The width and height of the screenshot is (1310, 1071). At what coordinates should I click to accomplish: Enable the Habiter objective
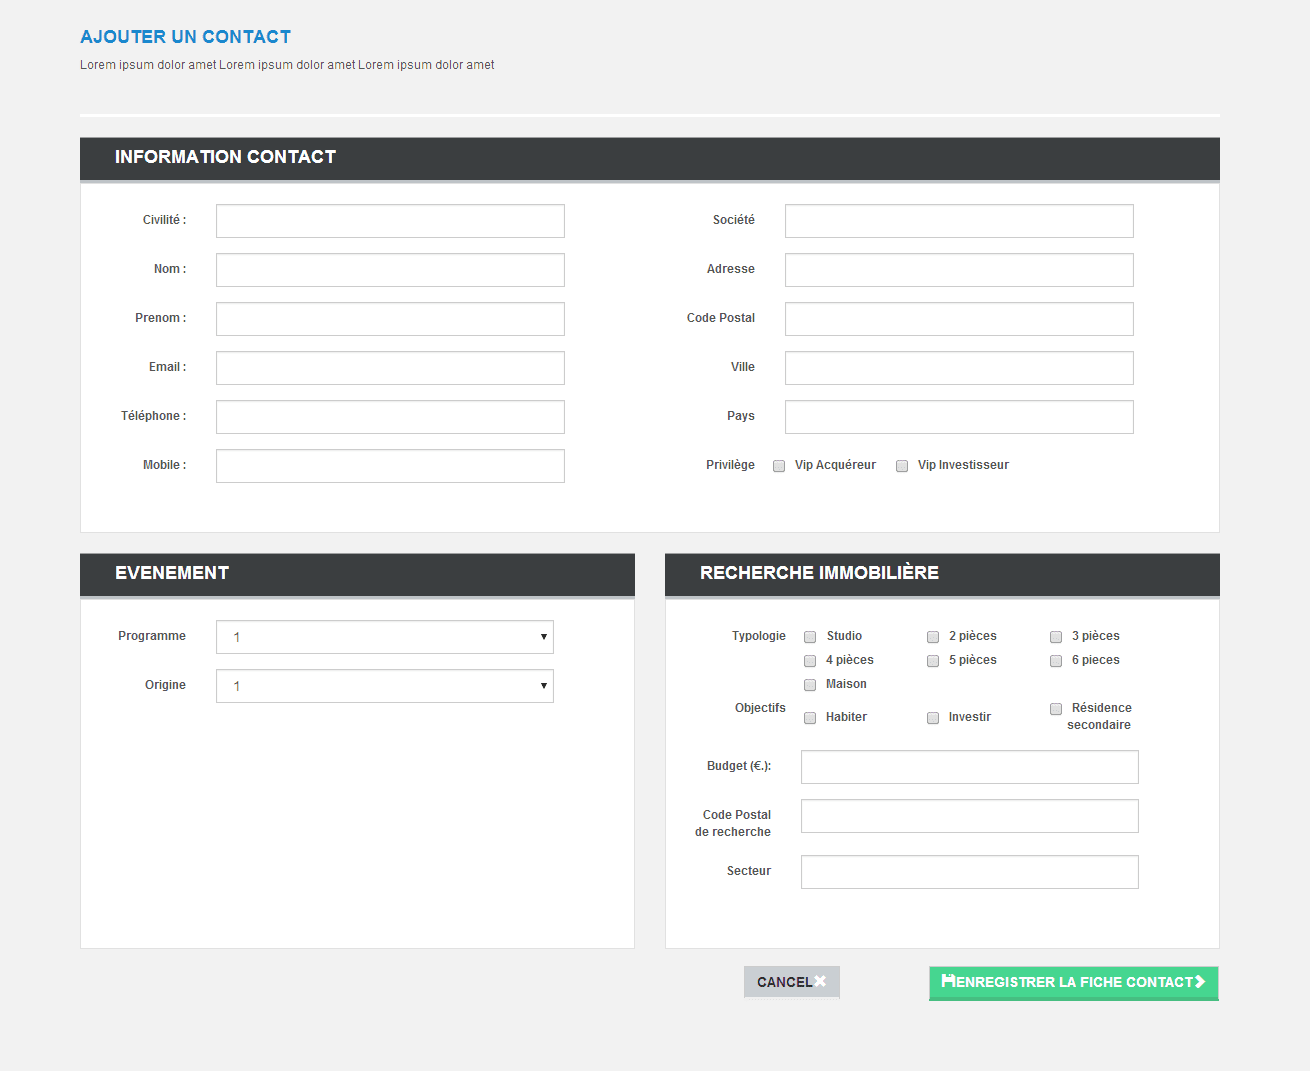[810, 717]
